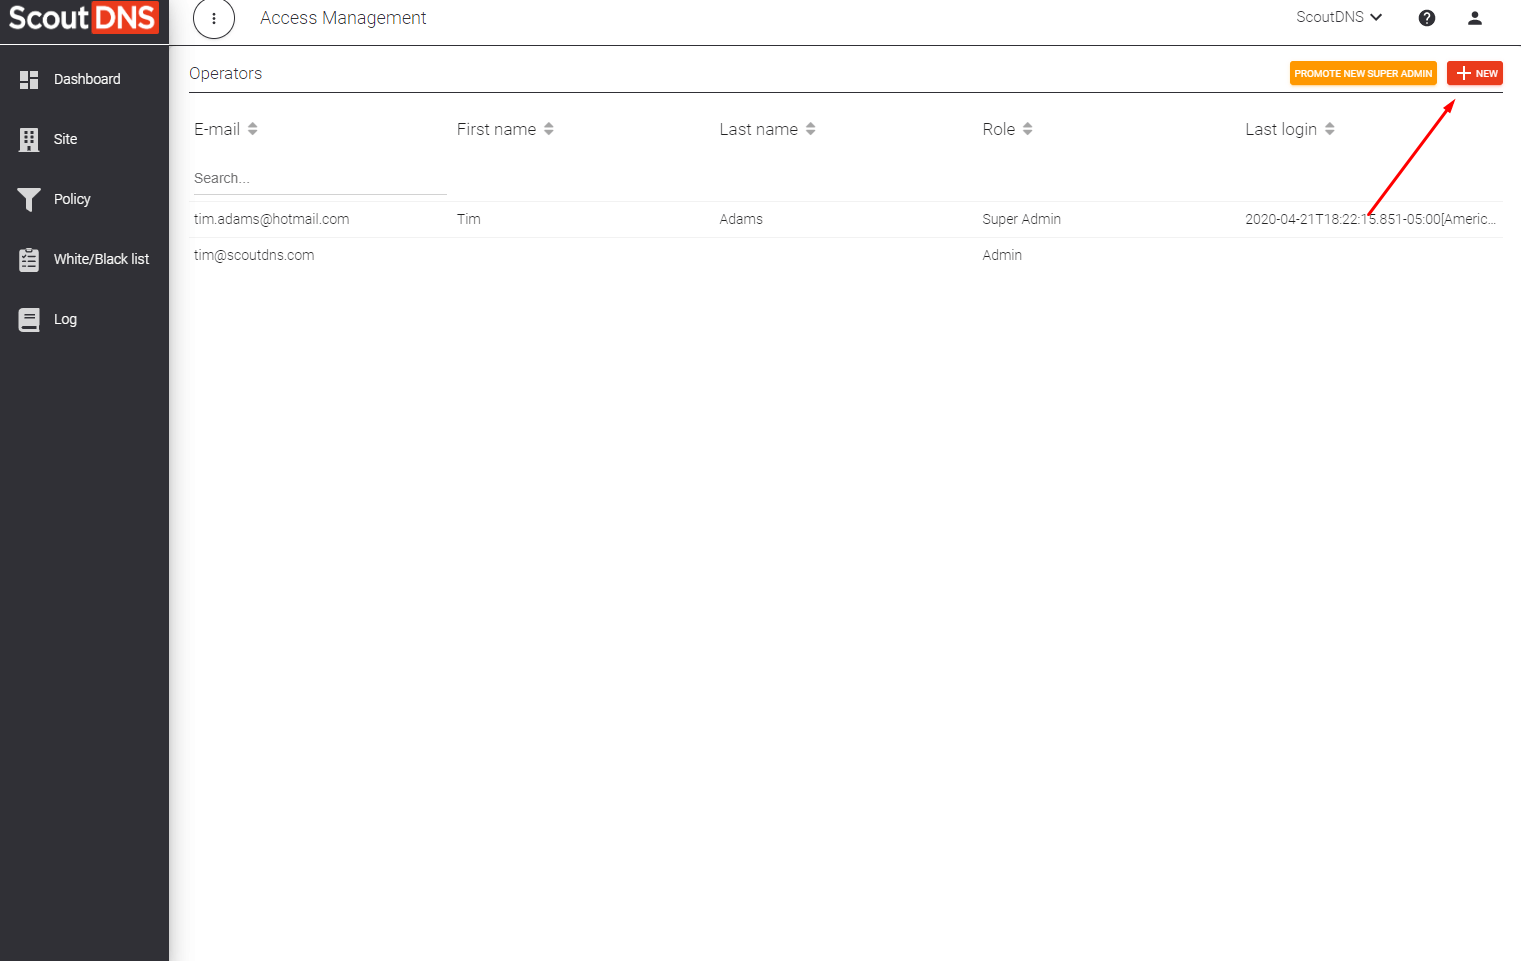Image resolution: width=1521 pixels, height=961 pixels.
Task: Open the help question mark icon
Action: coord(1427,18)
